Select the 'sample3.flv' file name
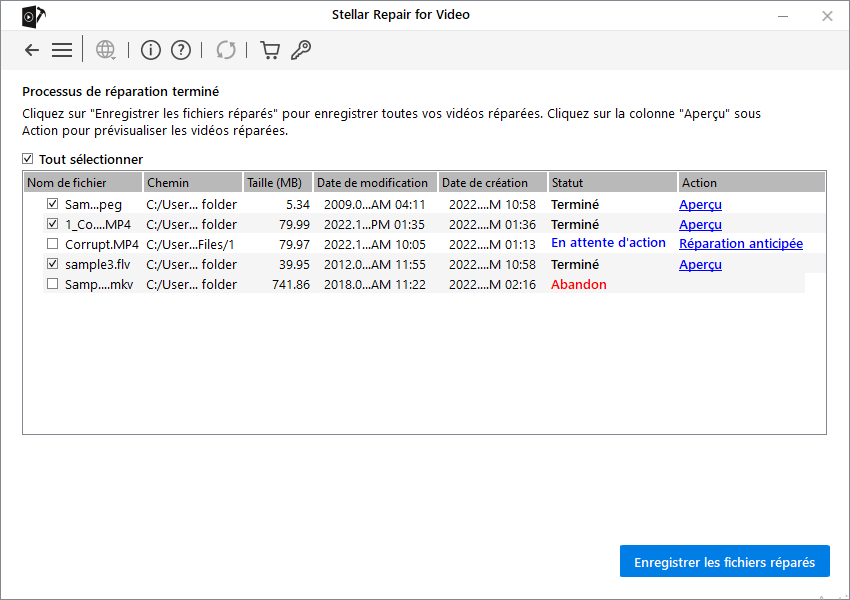The height and width of the screenshot is (600, 850). coord(98,264)
